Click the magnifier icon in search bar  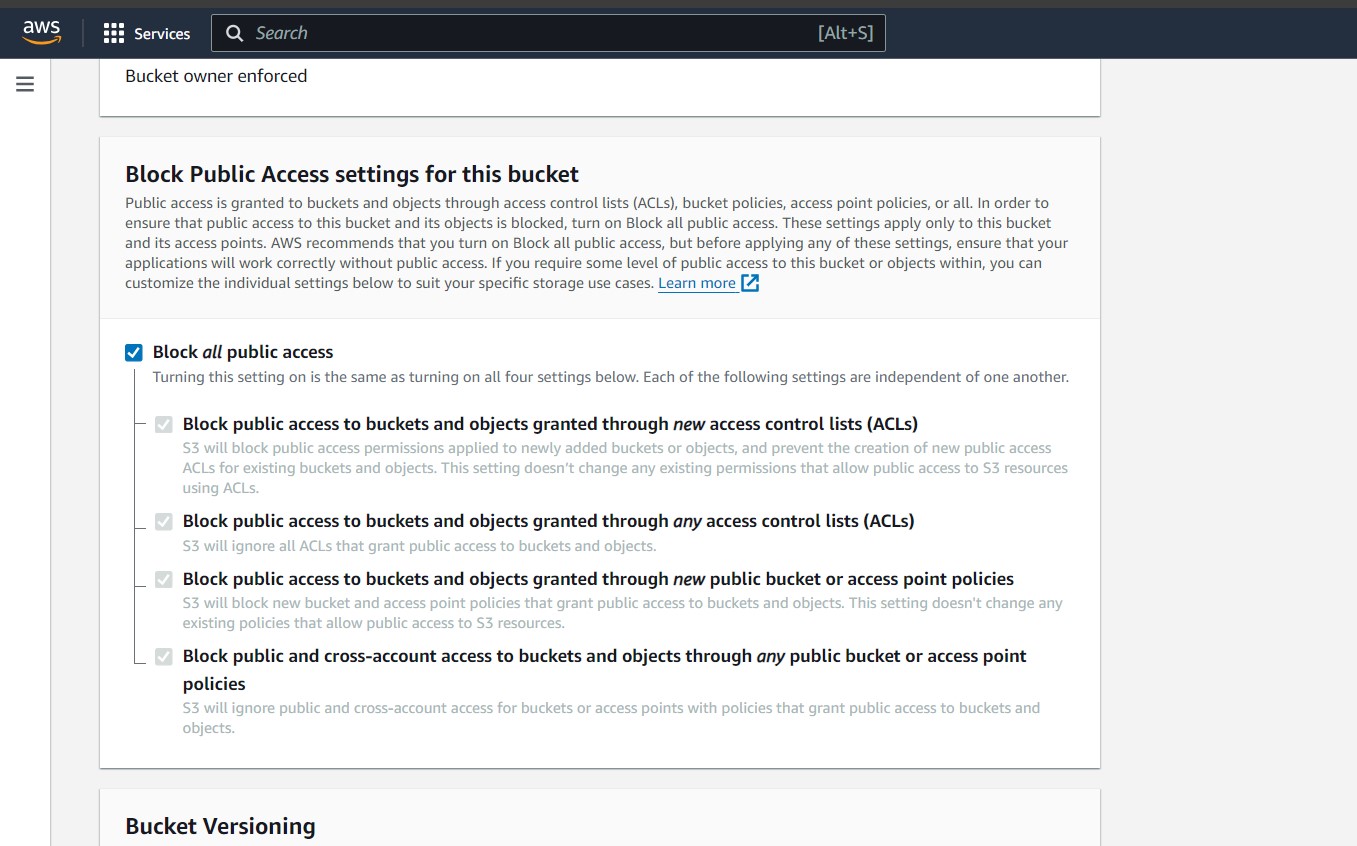(x=235, y=33)
